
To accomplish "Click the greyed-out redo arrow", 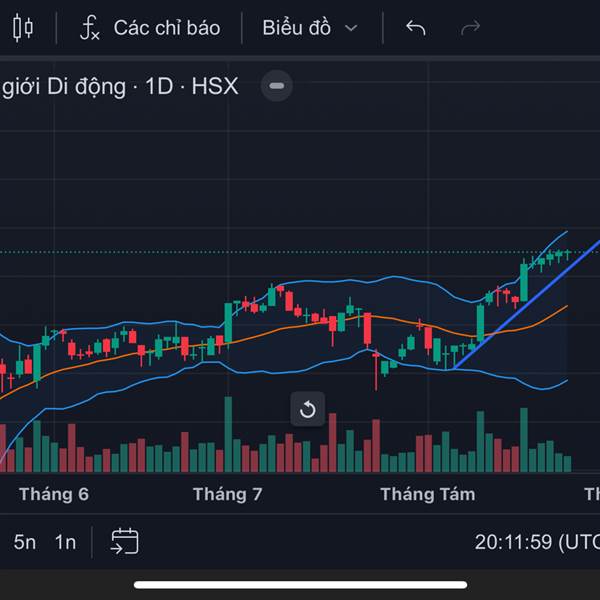I will coord(470,28).
